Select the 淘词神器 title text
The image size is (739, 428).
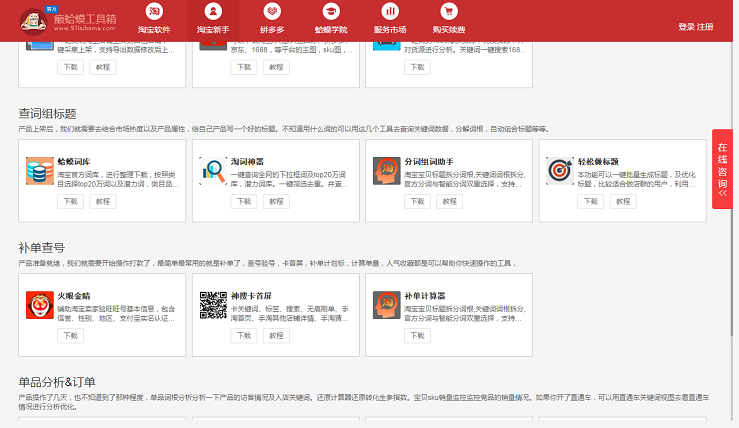[x=247, y=161]
